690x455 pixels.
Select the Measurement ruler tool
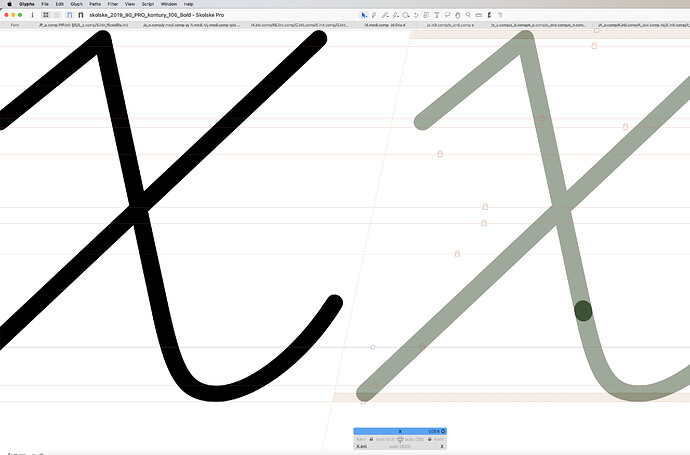click(479, 15)
